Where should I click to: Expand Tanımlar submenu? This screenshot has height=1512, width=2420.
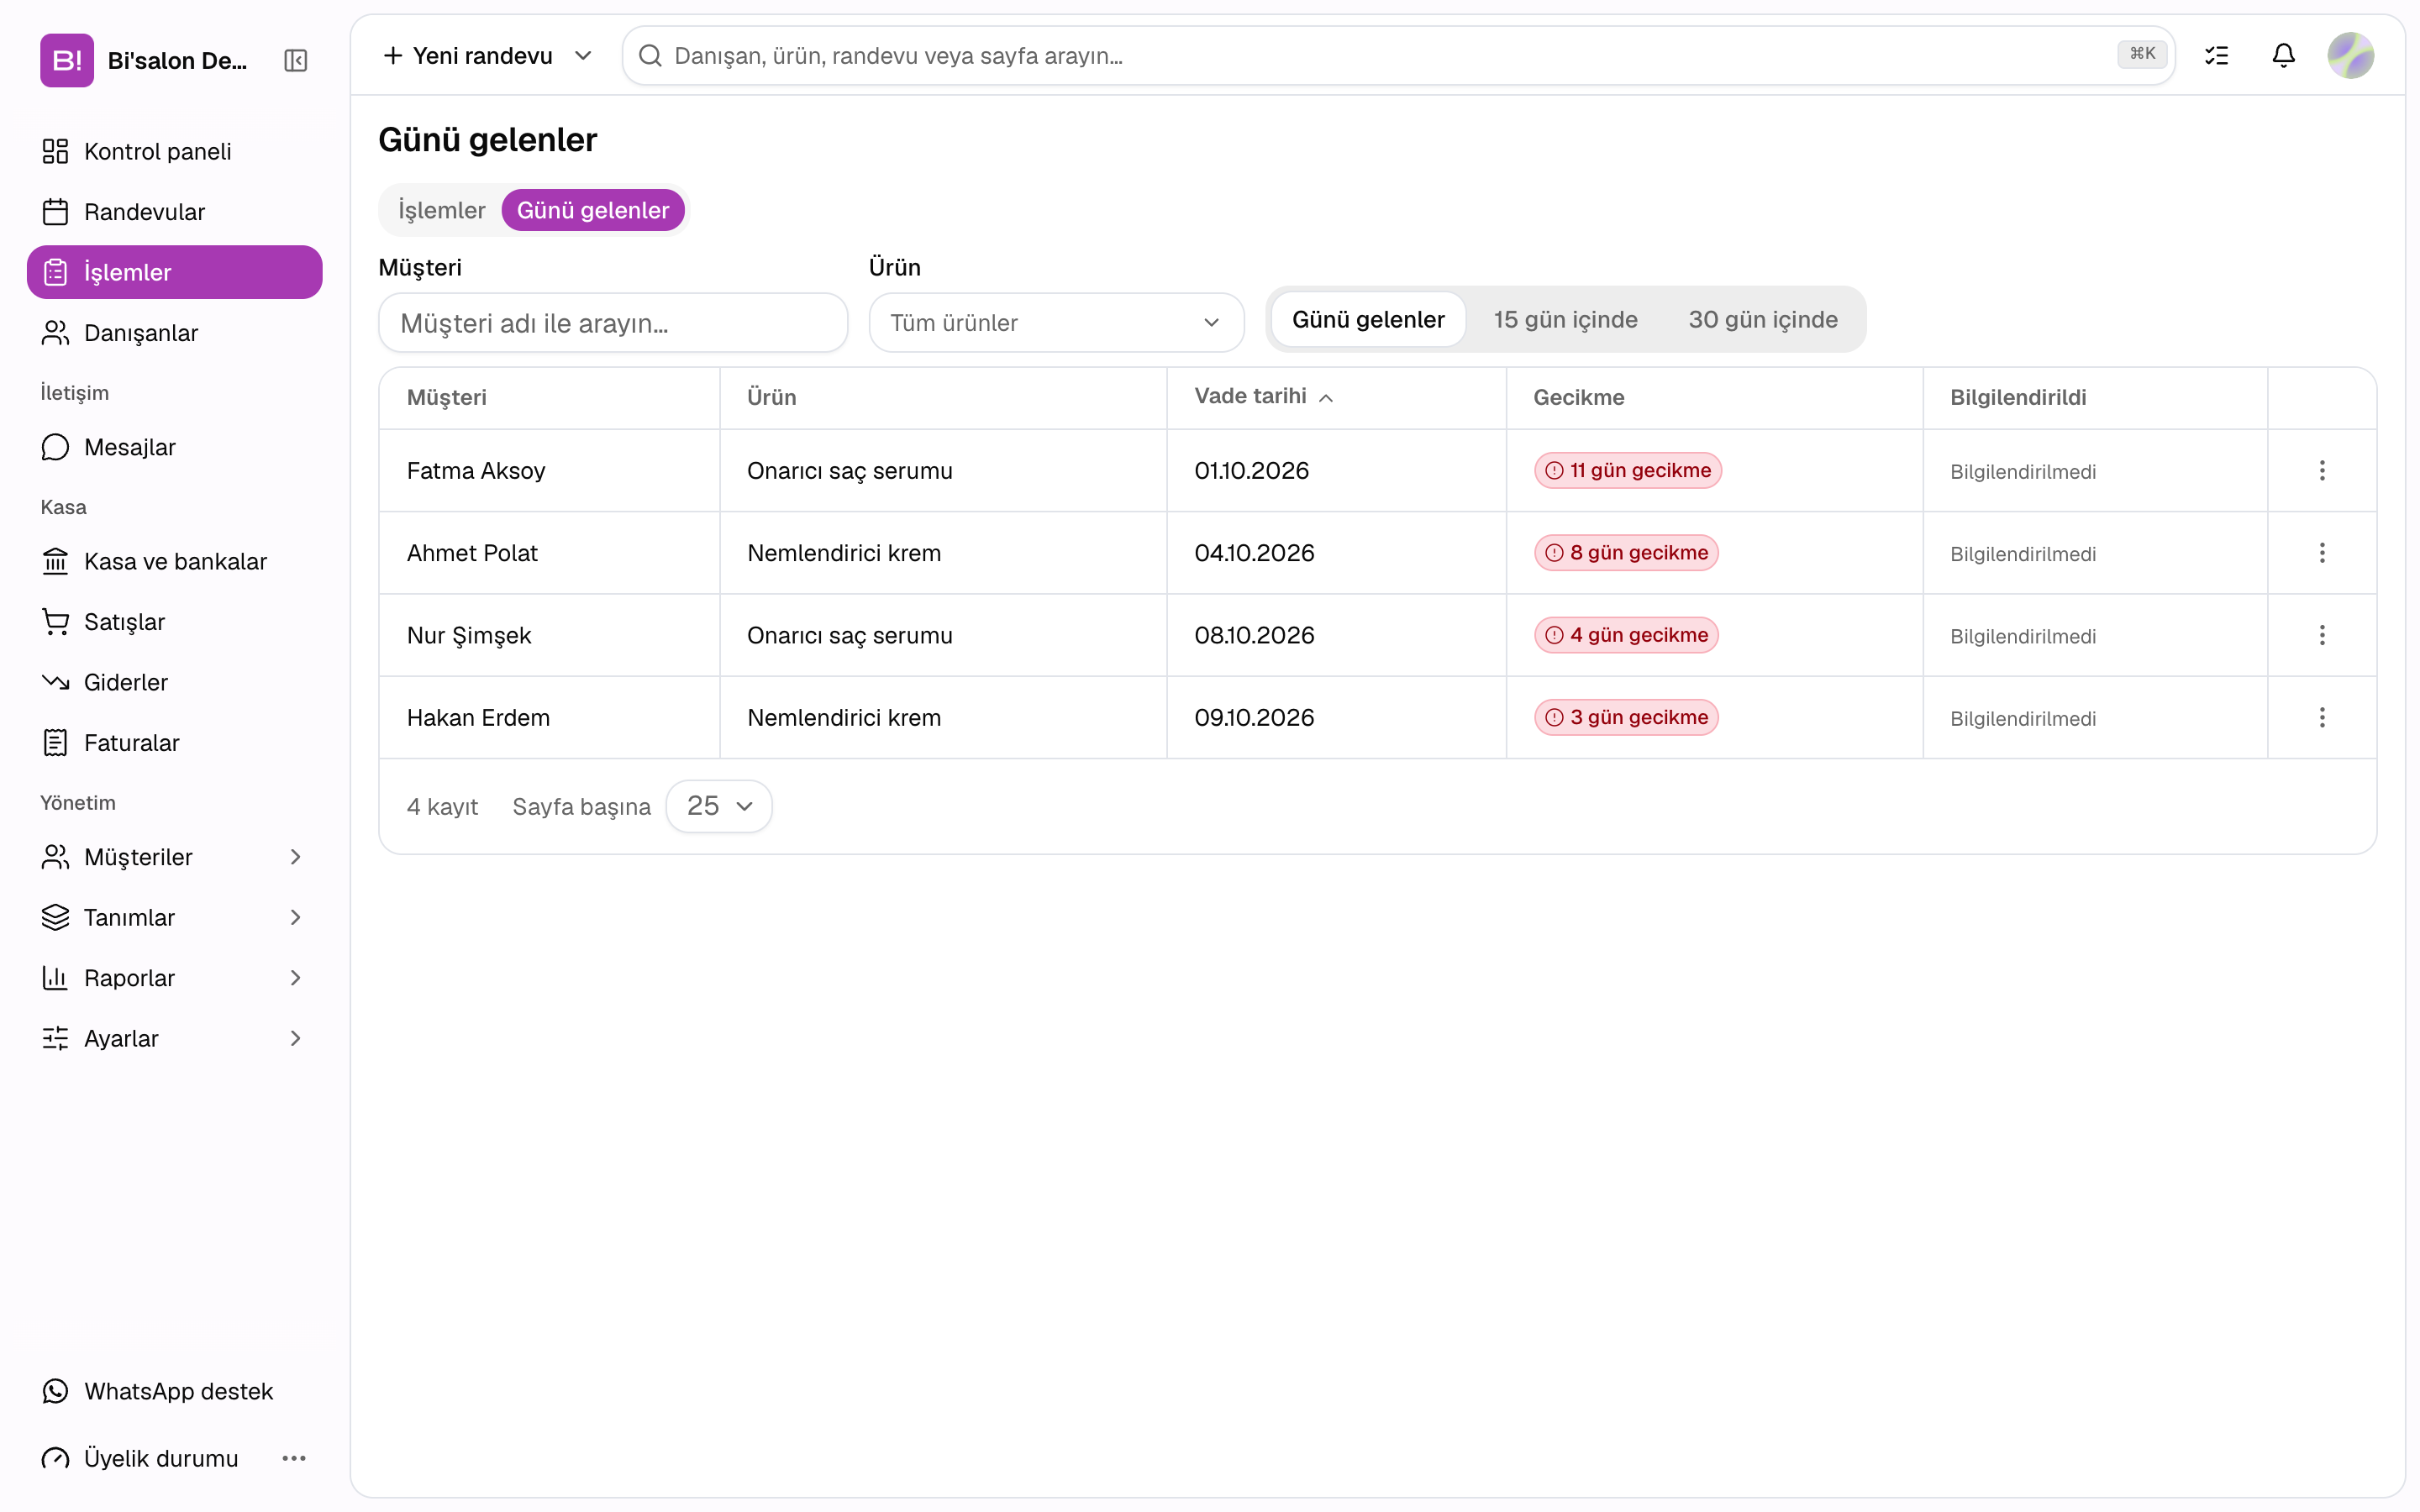point(175,917)
